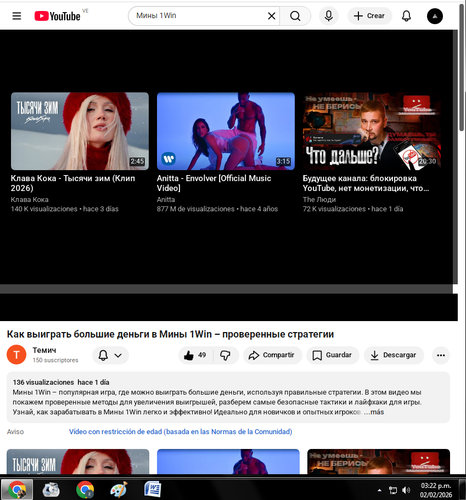Download the video with Descargar
The height and width of the screenshot is (500, 466).
tap(394, 355)
